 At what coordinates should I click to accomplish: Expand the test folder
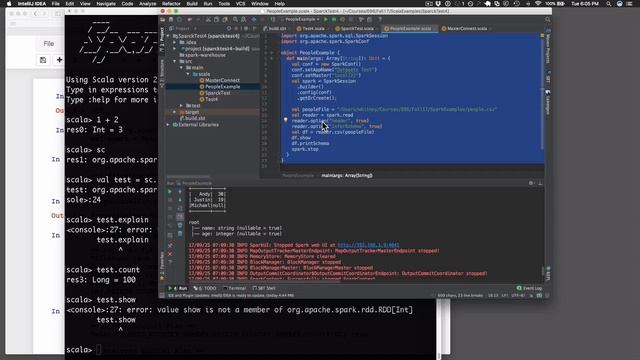(182, 105)
